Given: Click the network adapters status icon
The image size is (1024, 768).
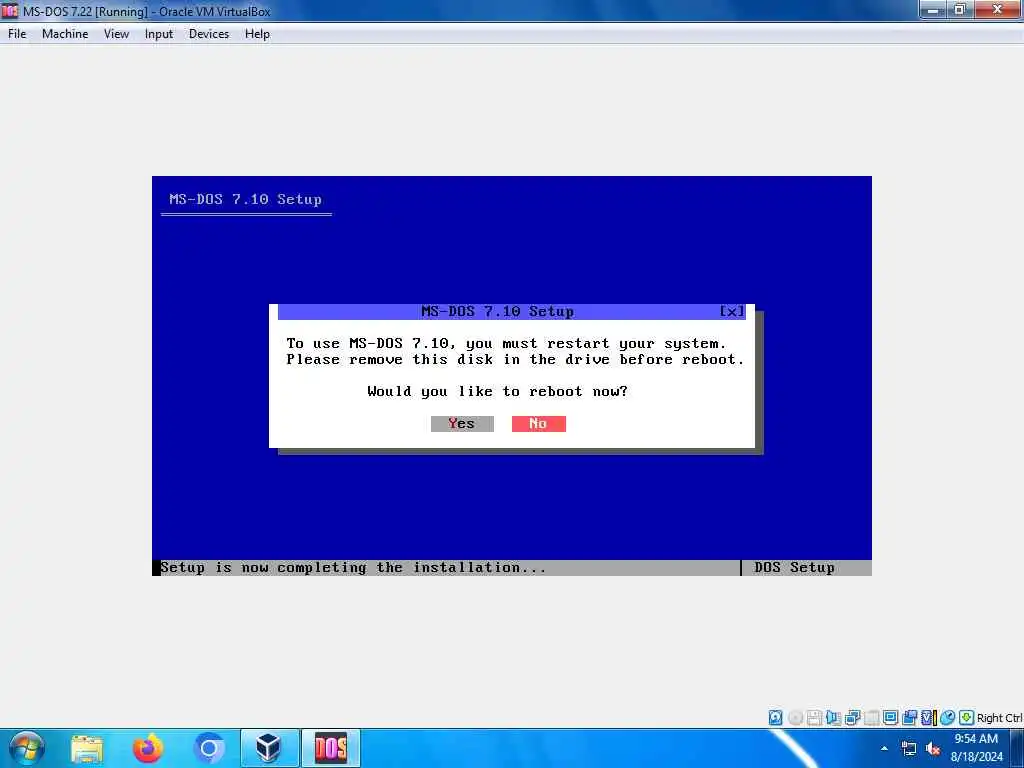Looking at the screenshot, I should coord(852,718).
